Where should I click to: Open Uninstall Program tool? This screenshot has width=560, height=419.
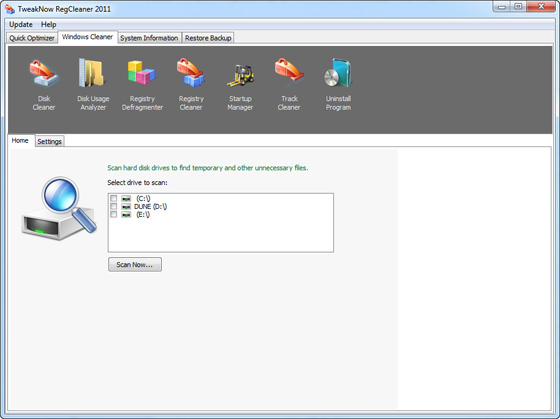click(x=338, y=85)
